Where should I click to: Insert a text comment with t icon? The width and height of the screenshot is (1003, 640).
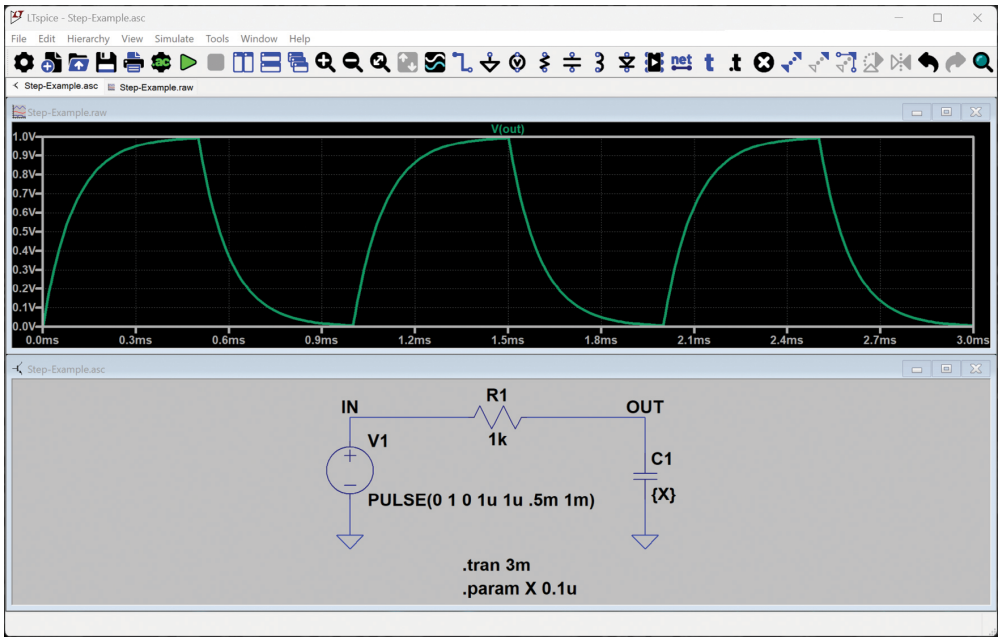[x=709, y=63]
